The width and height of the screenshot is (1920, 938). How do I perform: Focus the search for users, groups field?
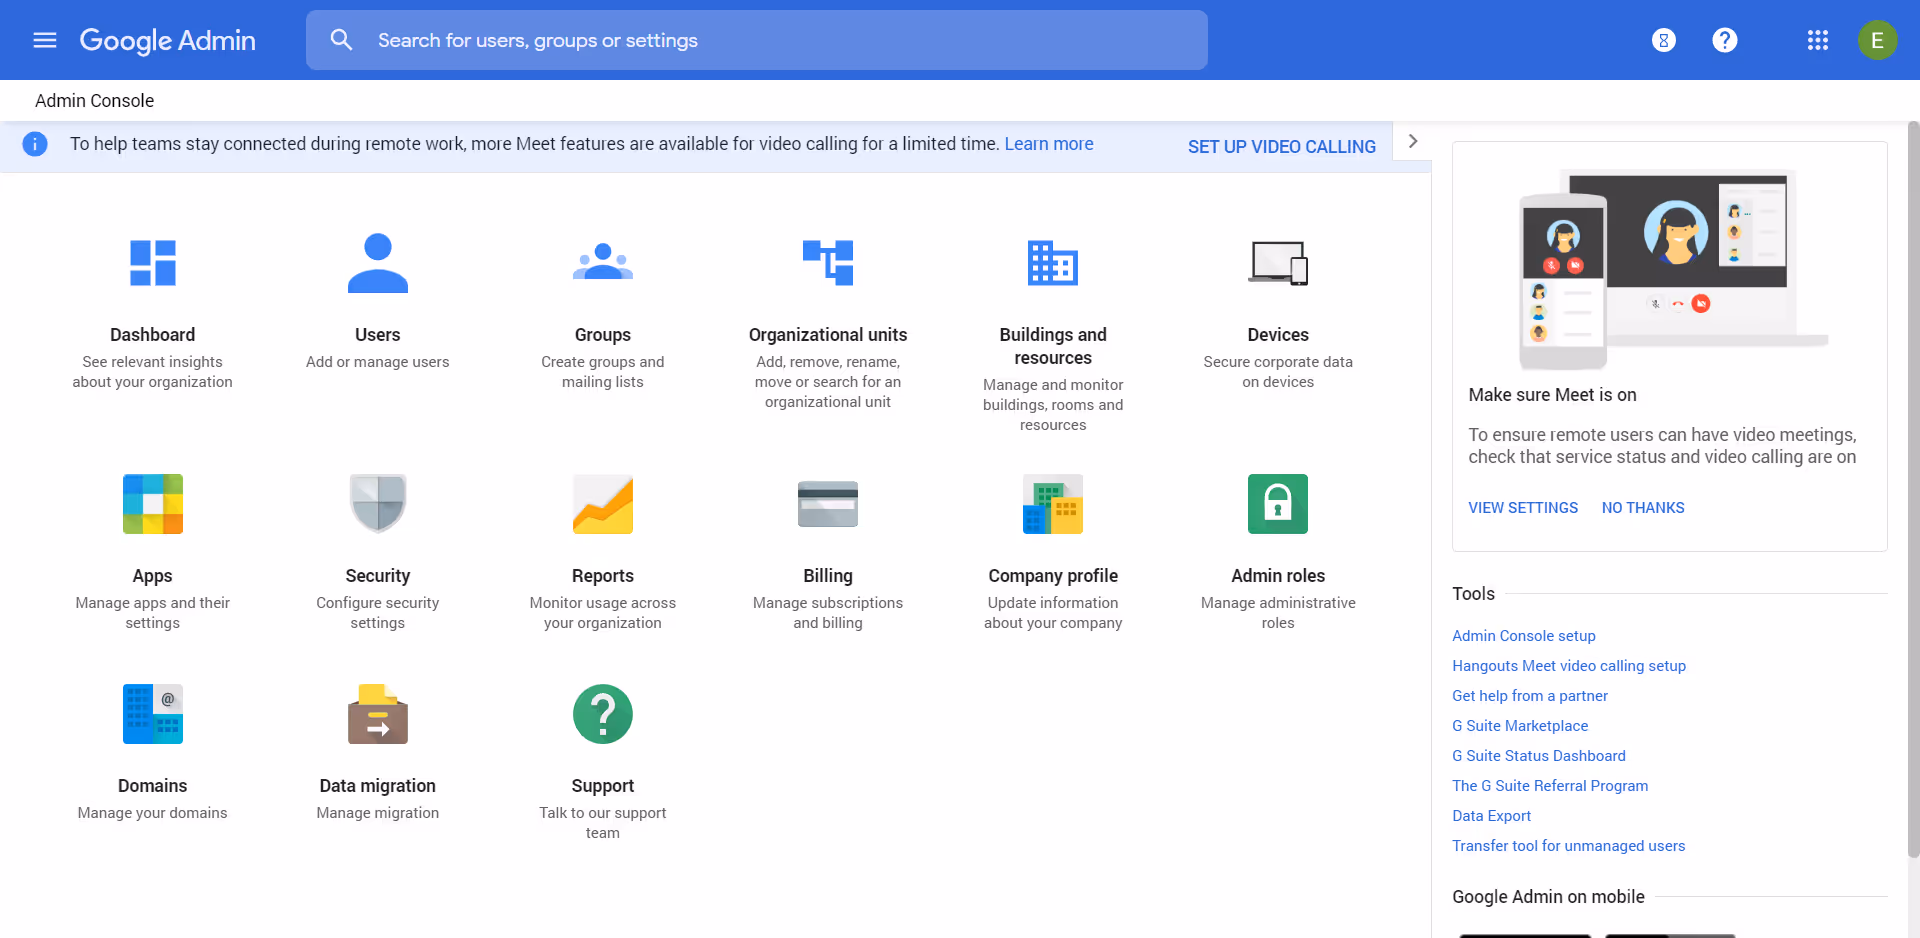[757, 40]
